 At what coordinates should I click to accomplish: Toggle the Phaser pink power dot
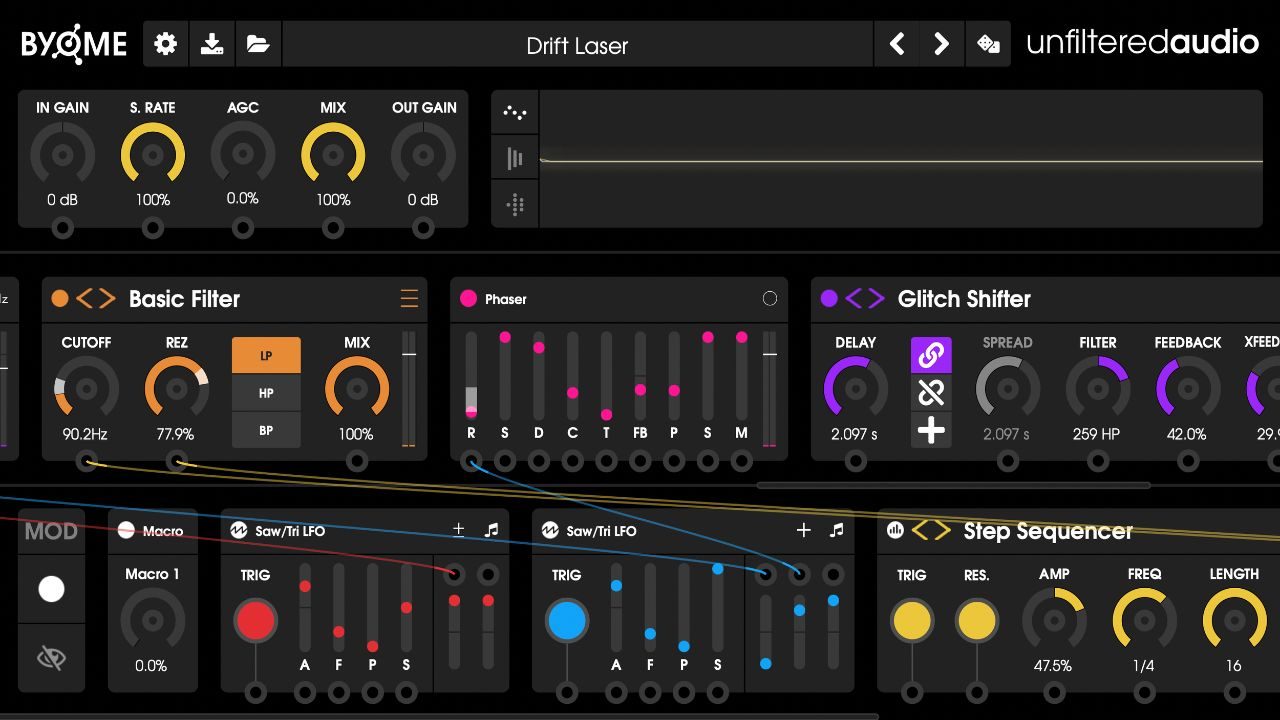coord(468,298)
